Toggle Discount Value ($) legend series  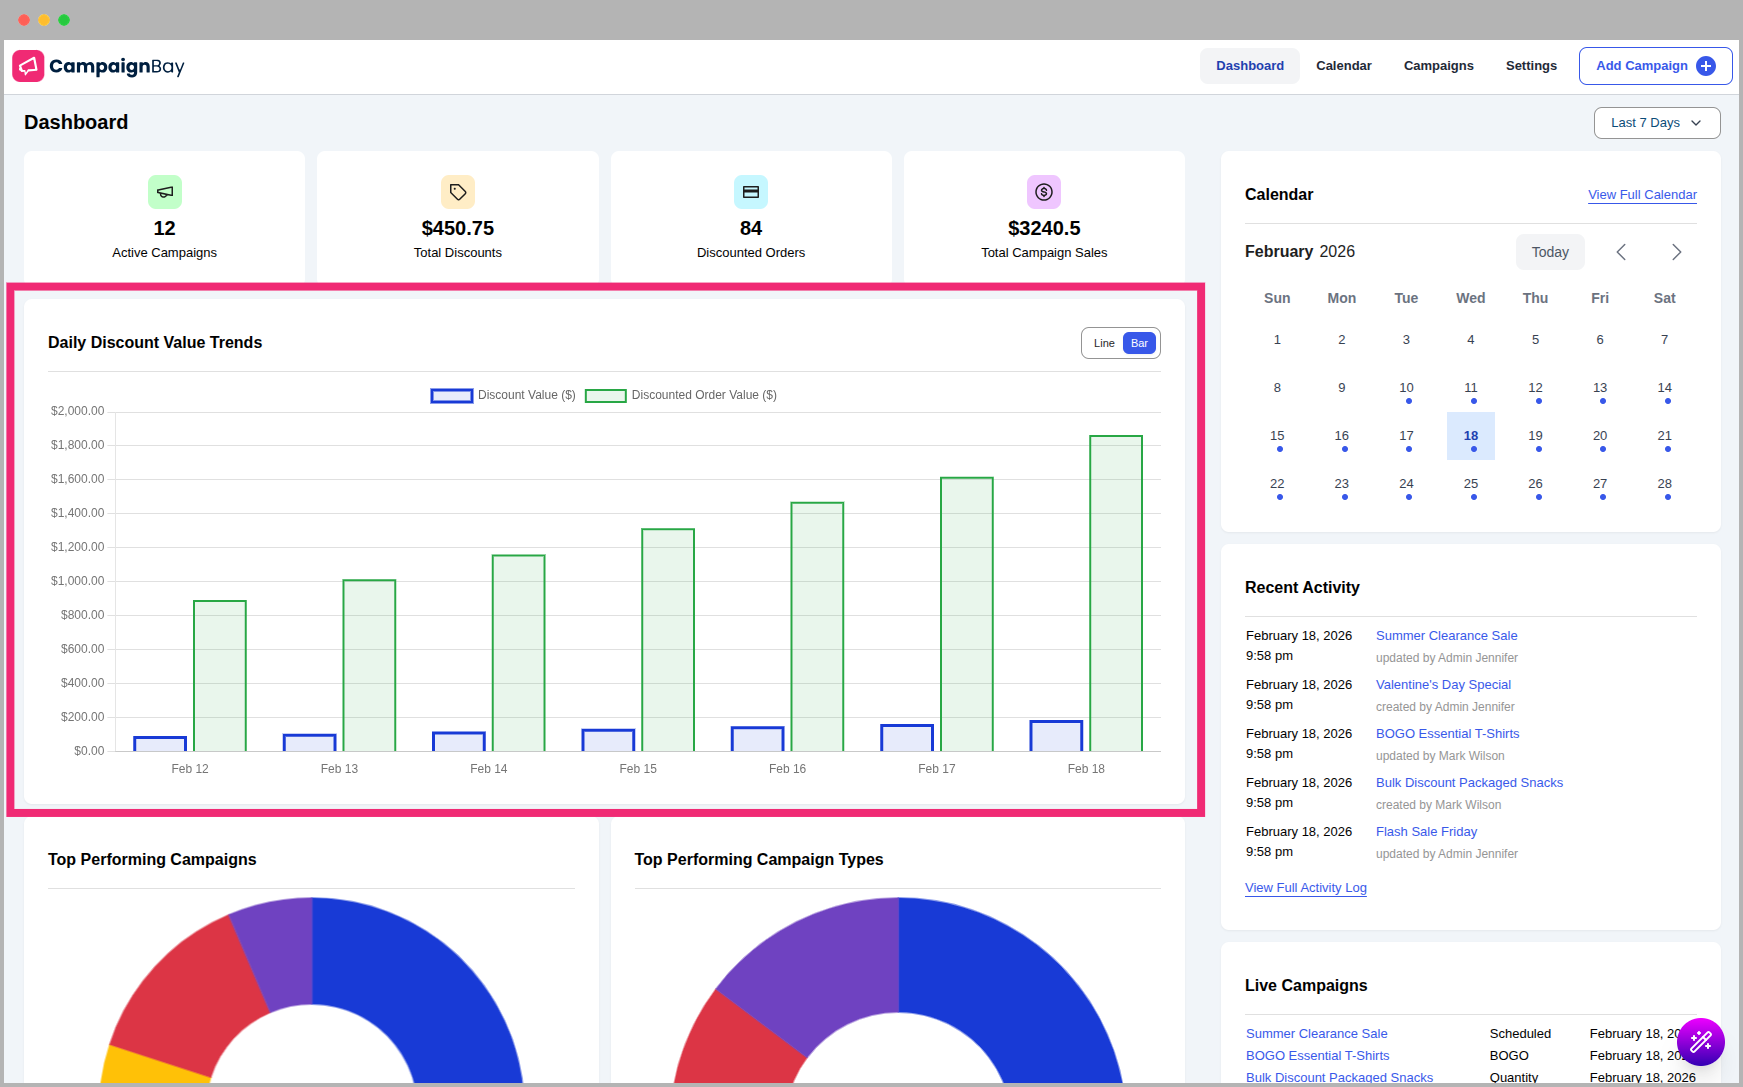coord(452,396)
